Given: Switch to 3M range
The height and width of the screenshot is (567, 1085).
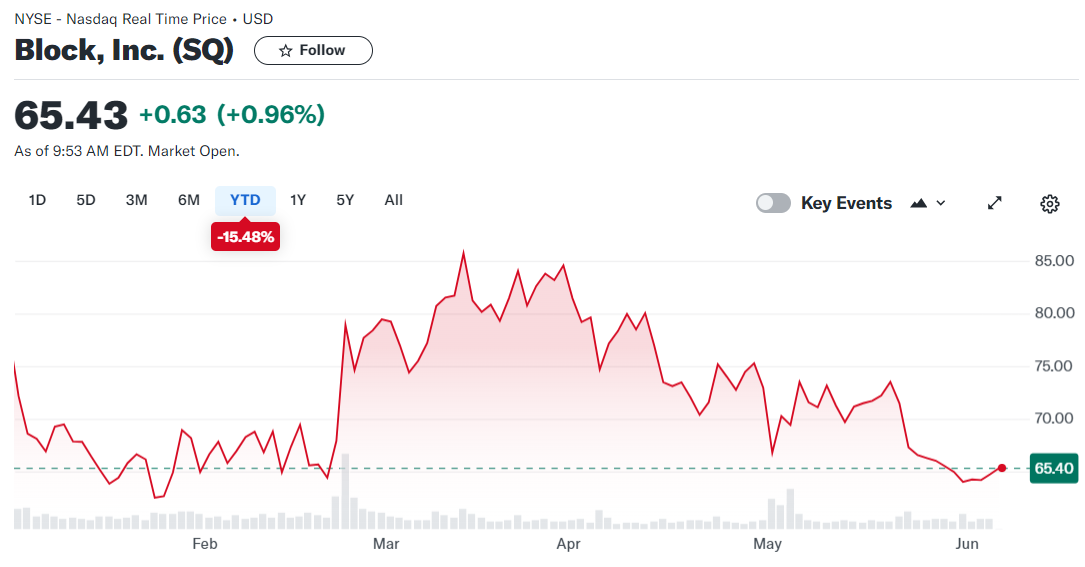Looking at the screenshot, I should coord(137,200).
